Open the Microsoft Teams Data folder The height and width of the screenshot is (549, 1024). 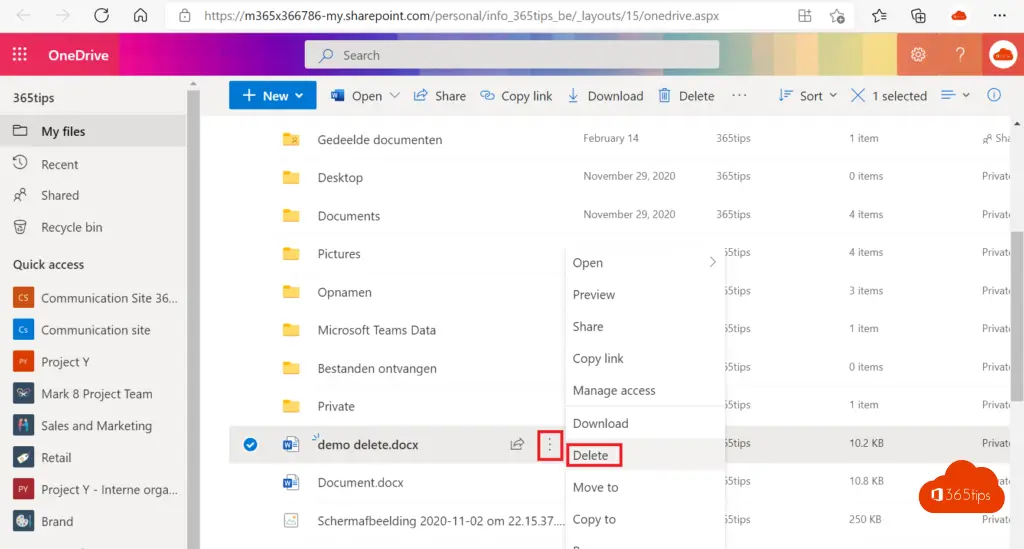point(376,330)
